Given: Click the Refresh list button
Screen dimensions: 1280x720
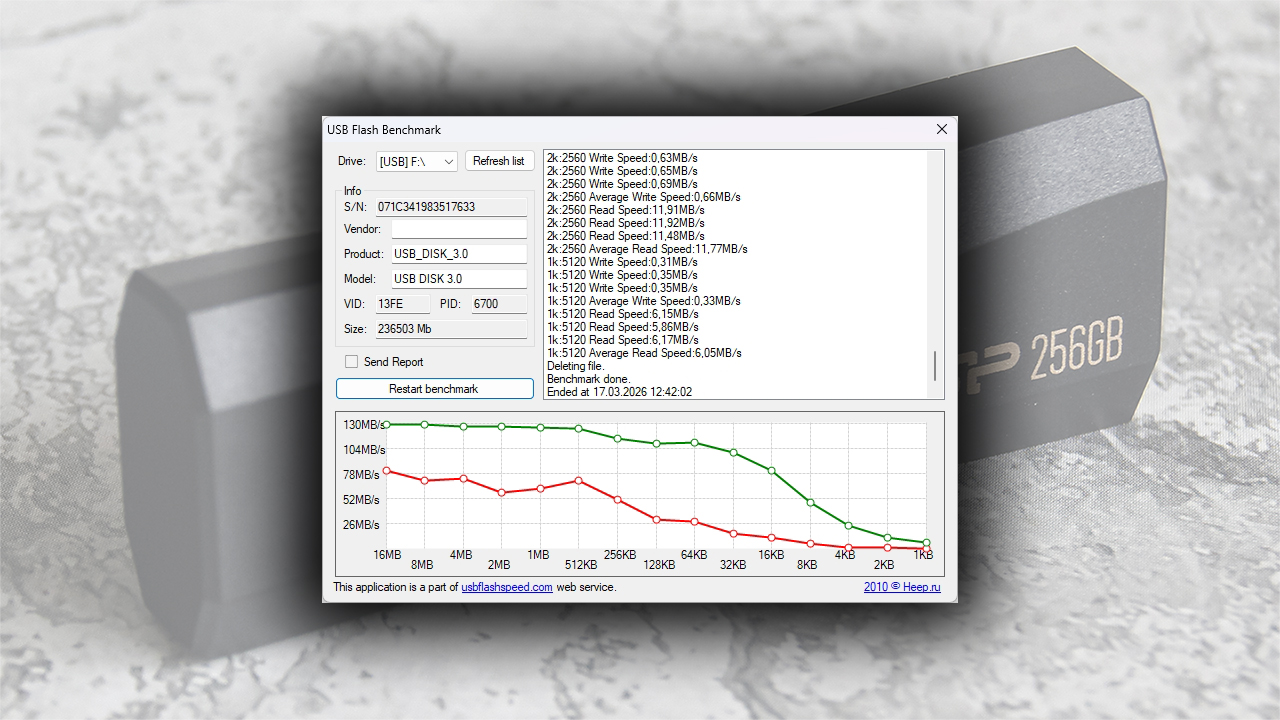Looking at the screenshot, I should click(498, 161).
